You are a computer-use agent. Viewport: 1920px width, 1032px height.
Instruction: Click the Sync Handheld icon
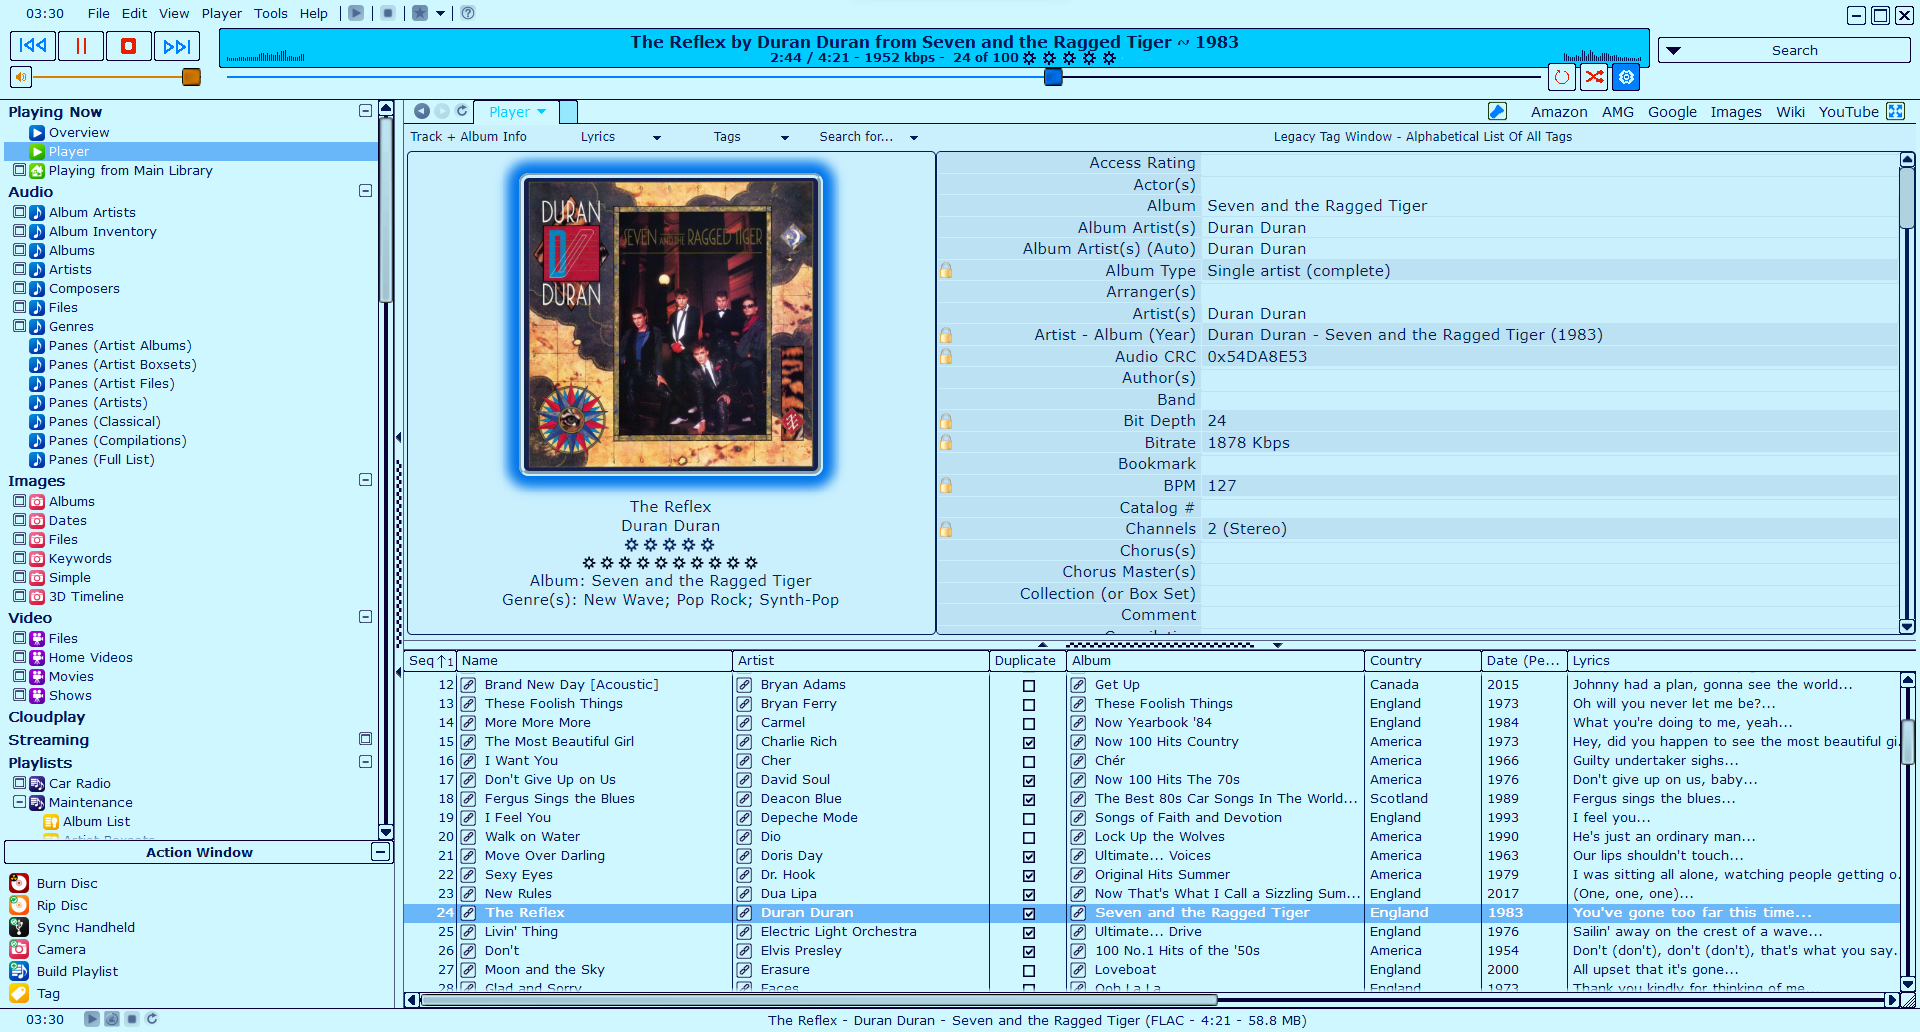point(19,927)
